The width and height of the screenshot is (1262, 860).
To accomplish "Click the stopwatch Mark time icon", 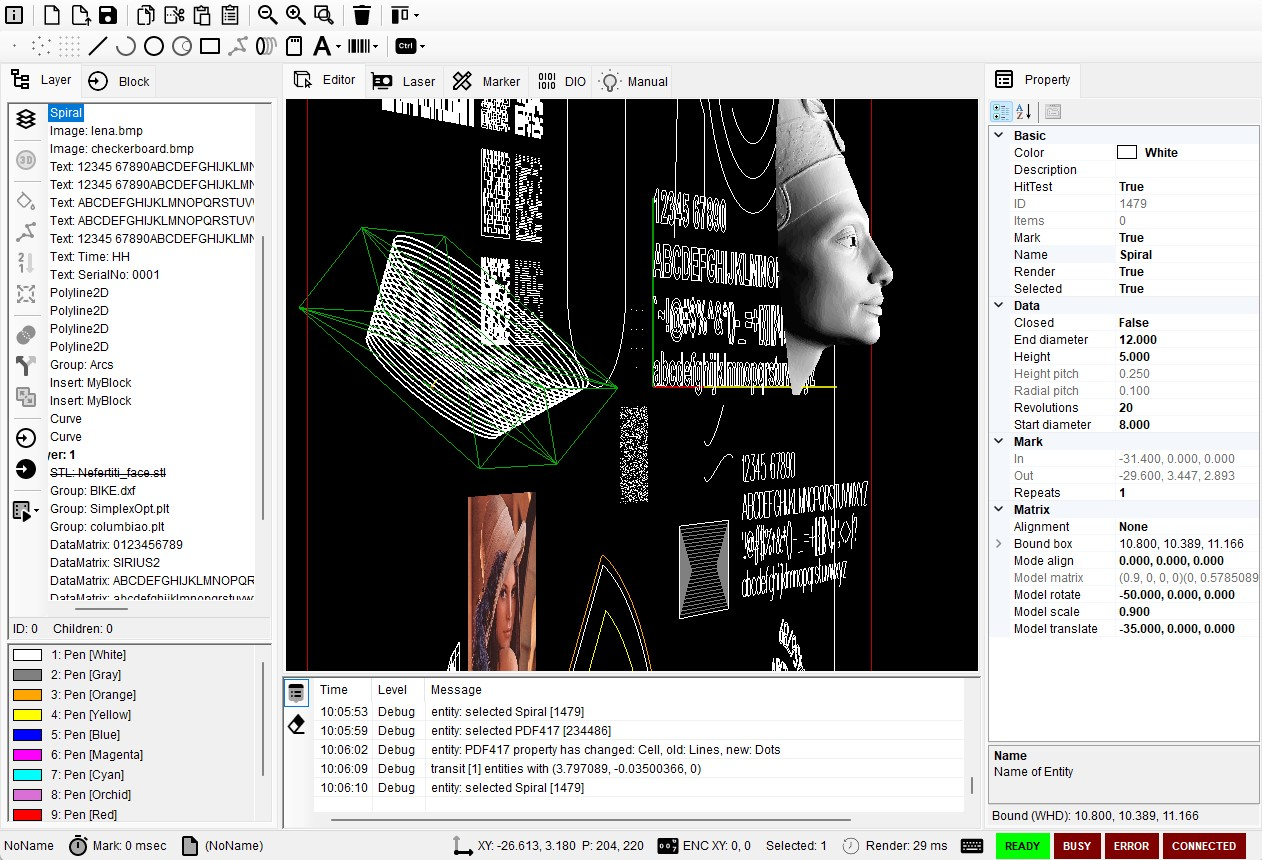I will pyautogui.click(x=78, y=846).
